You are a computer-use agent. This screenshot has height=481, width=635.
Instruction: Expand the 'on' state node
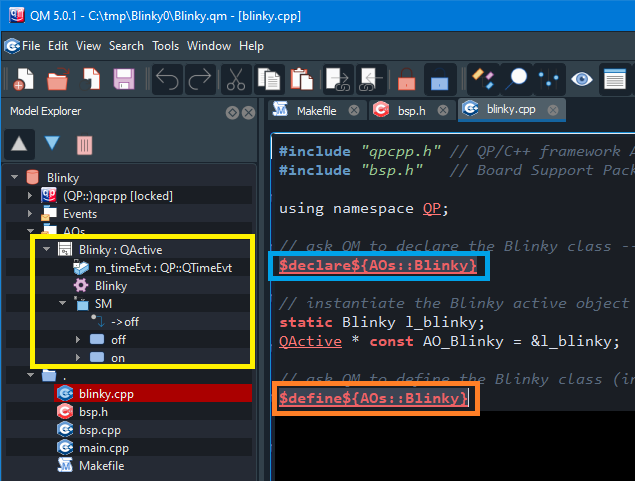pos(79,357)
